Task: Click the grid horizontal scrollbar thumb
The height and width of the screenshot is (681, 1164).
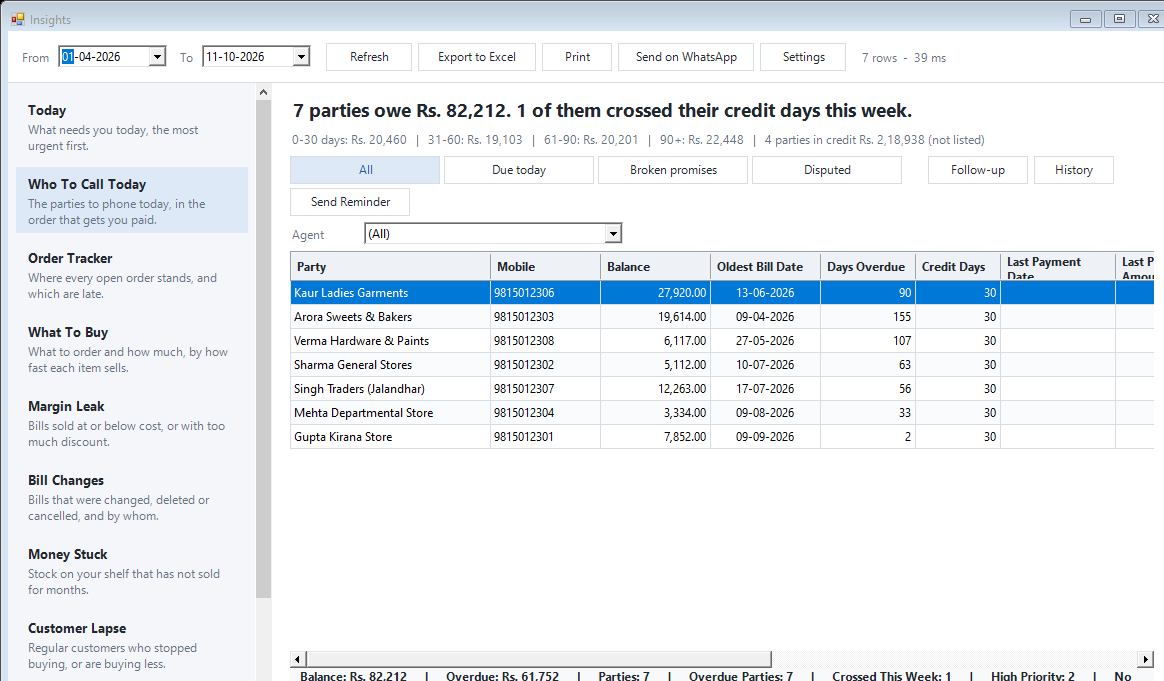Action: click(x=540, y=659)
